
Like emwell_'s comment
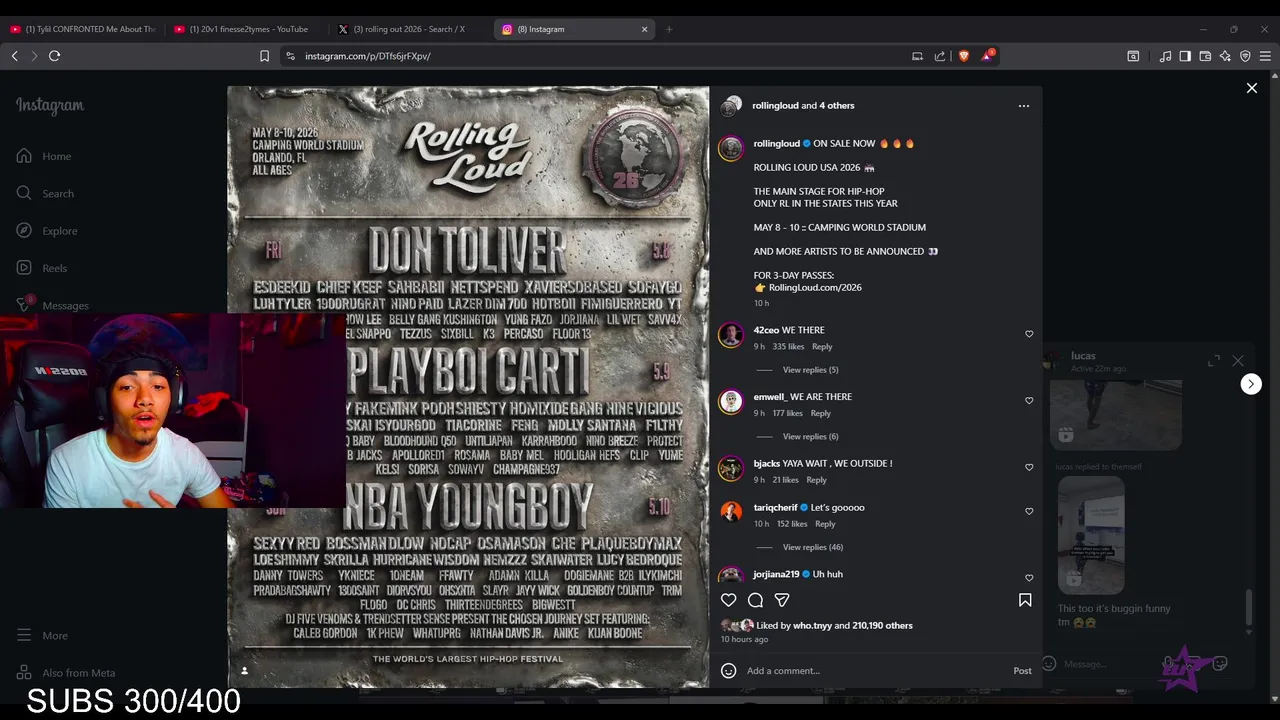[x=1029, y=401]
